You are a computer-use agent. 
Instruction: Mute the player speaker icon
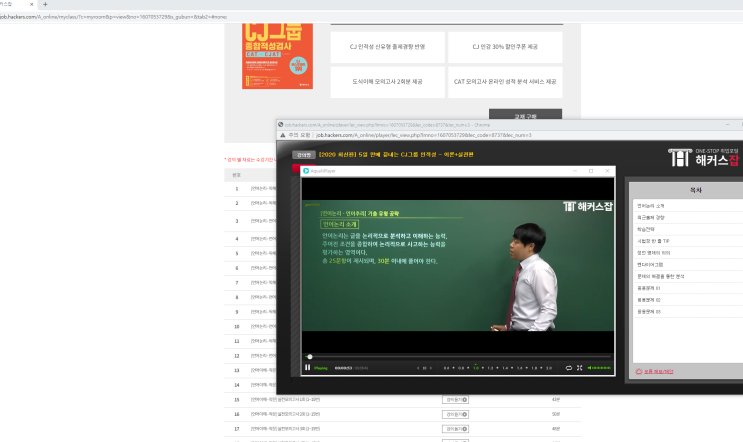coord(589,368)
